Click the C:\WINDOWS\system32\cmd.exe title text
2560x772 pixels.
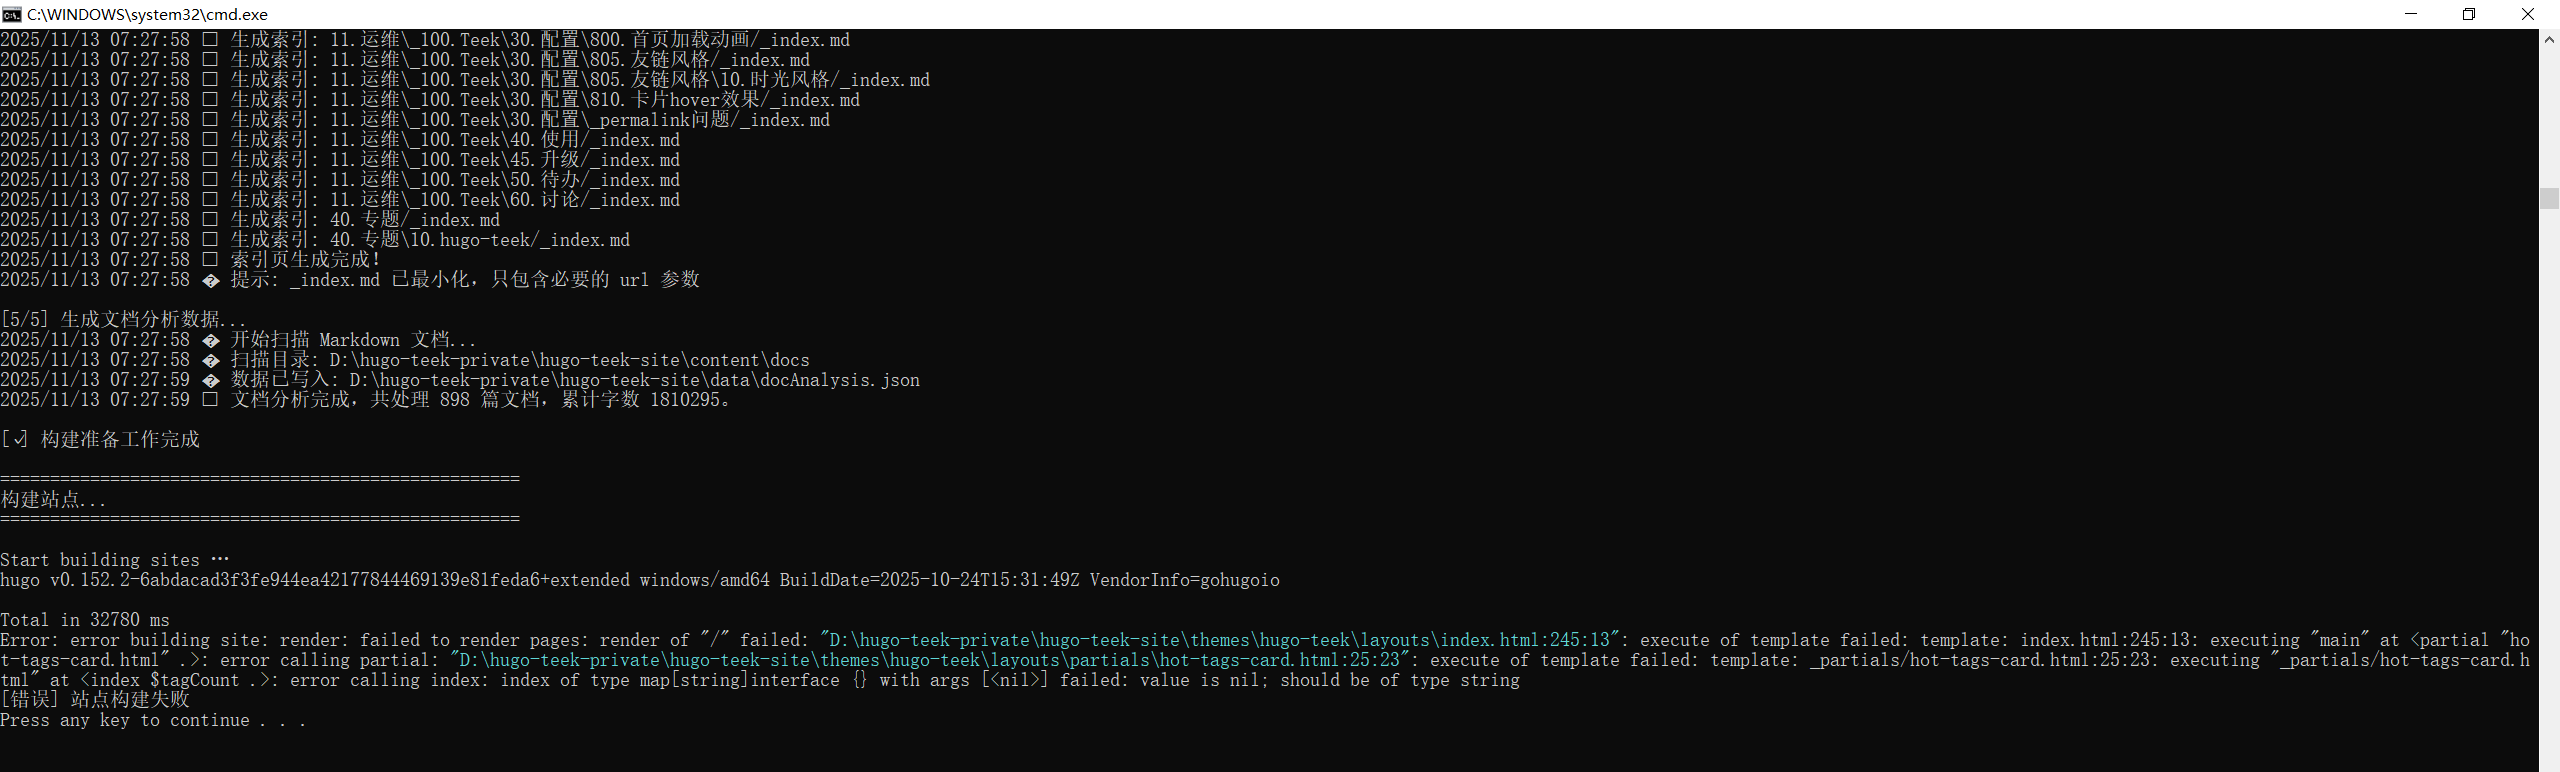[147, 14]
